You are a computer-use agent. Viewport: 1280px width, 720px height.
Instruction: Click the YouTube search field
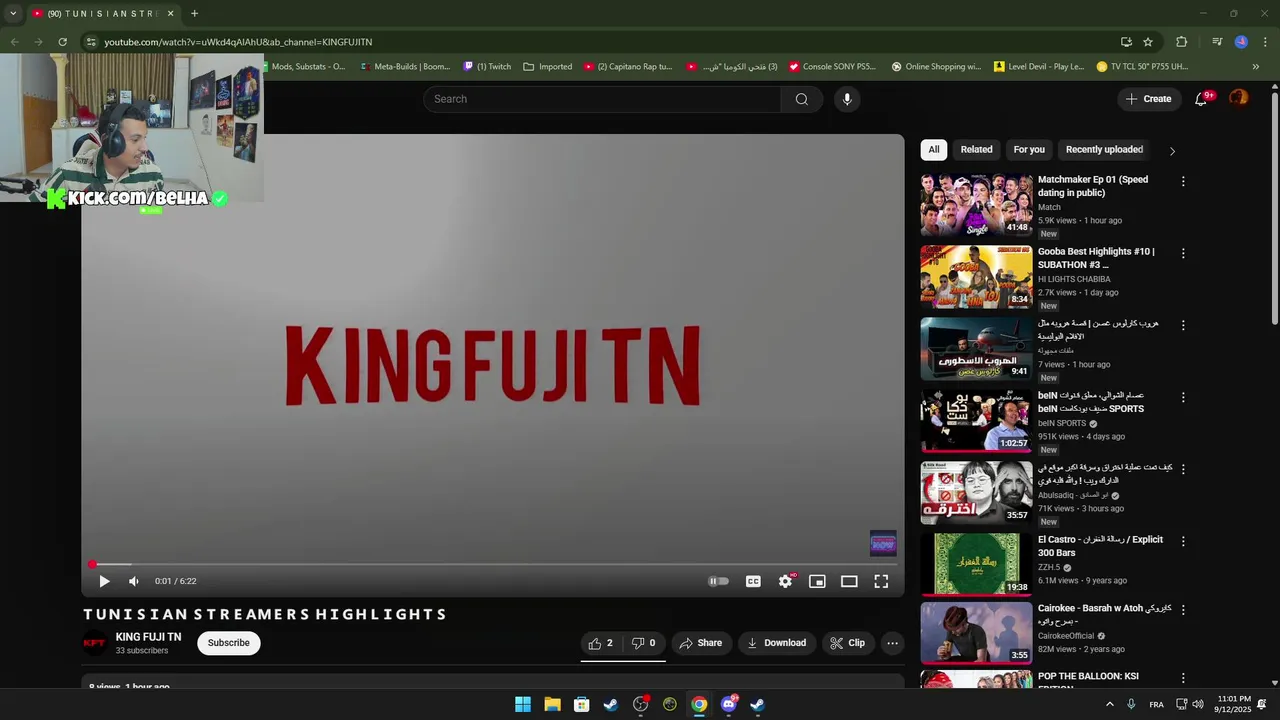tap(602, 99)
